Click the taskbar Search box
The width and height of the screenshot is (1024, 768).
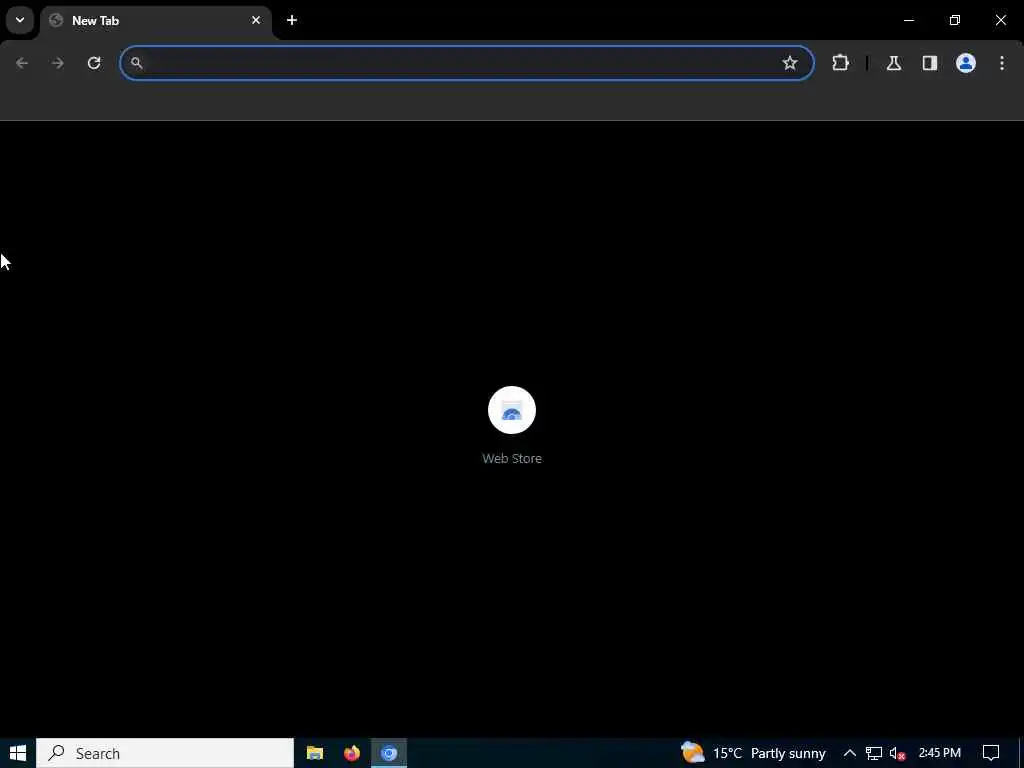click(165, 753)
